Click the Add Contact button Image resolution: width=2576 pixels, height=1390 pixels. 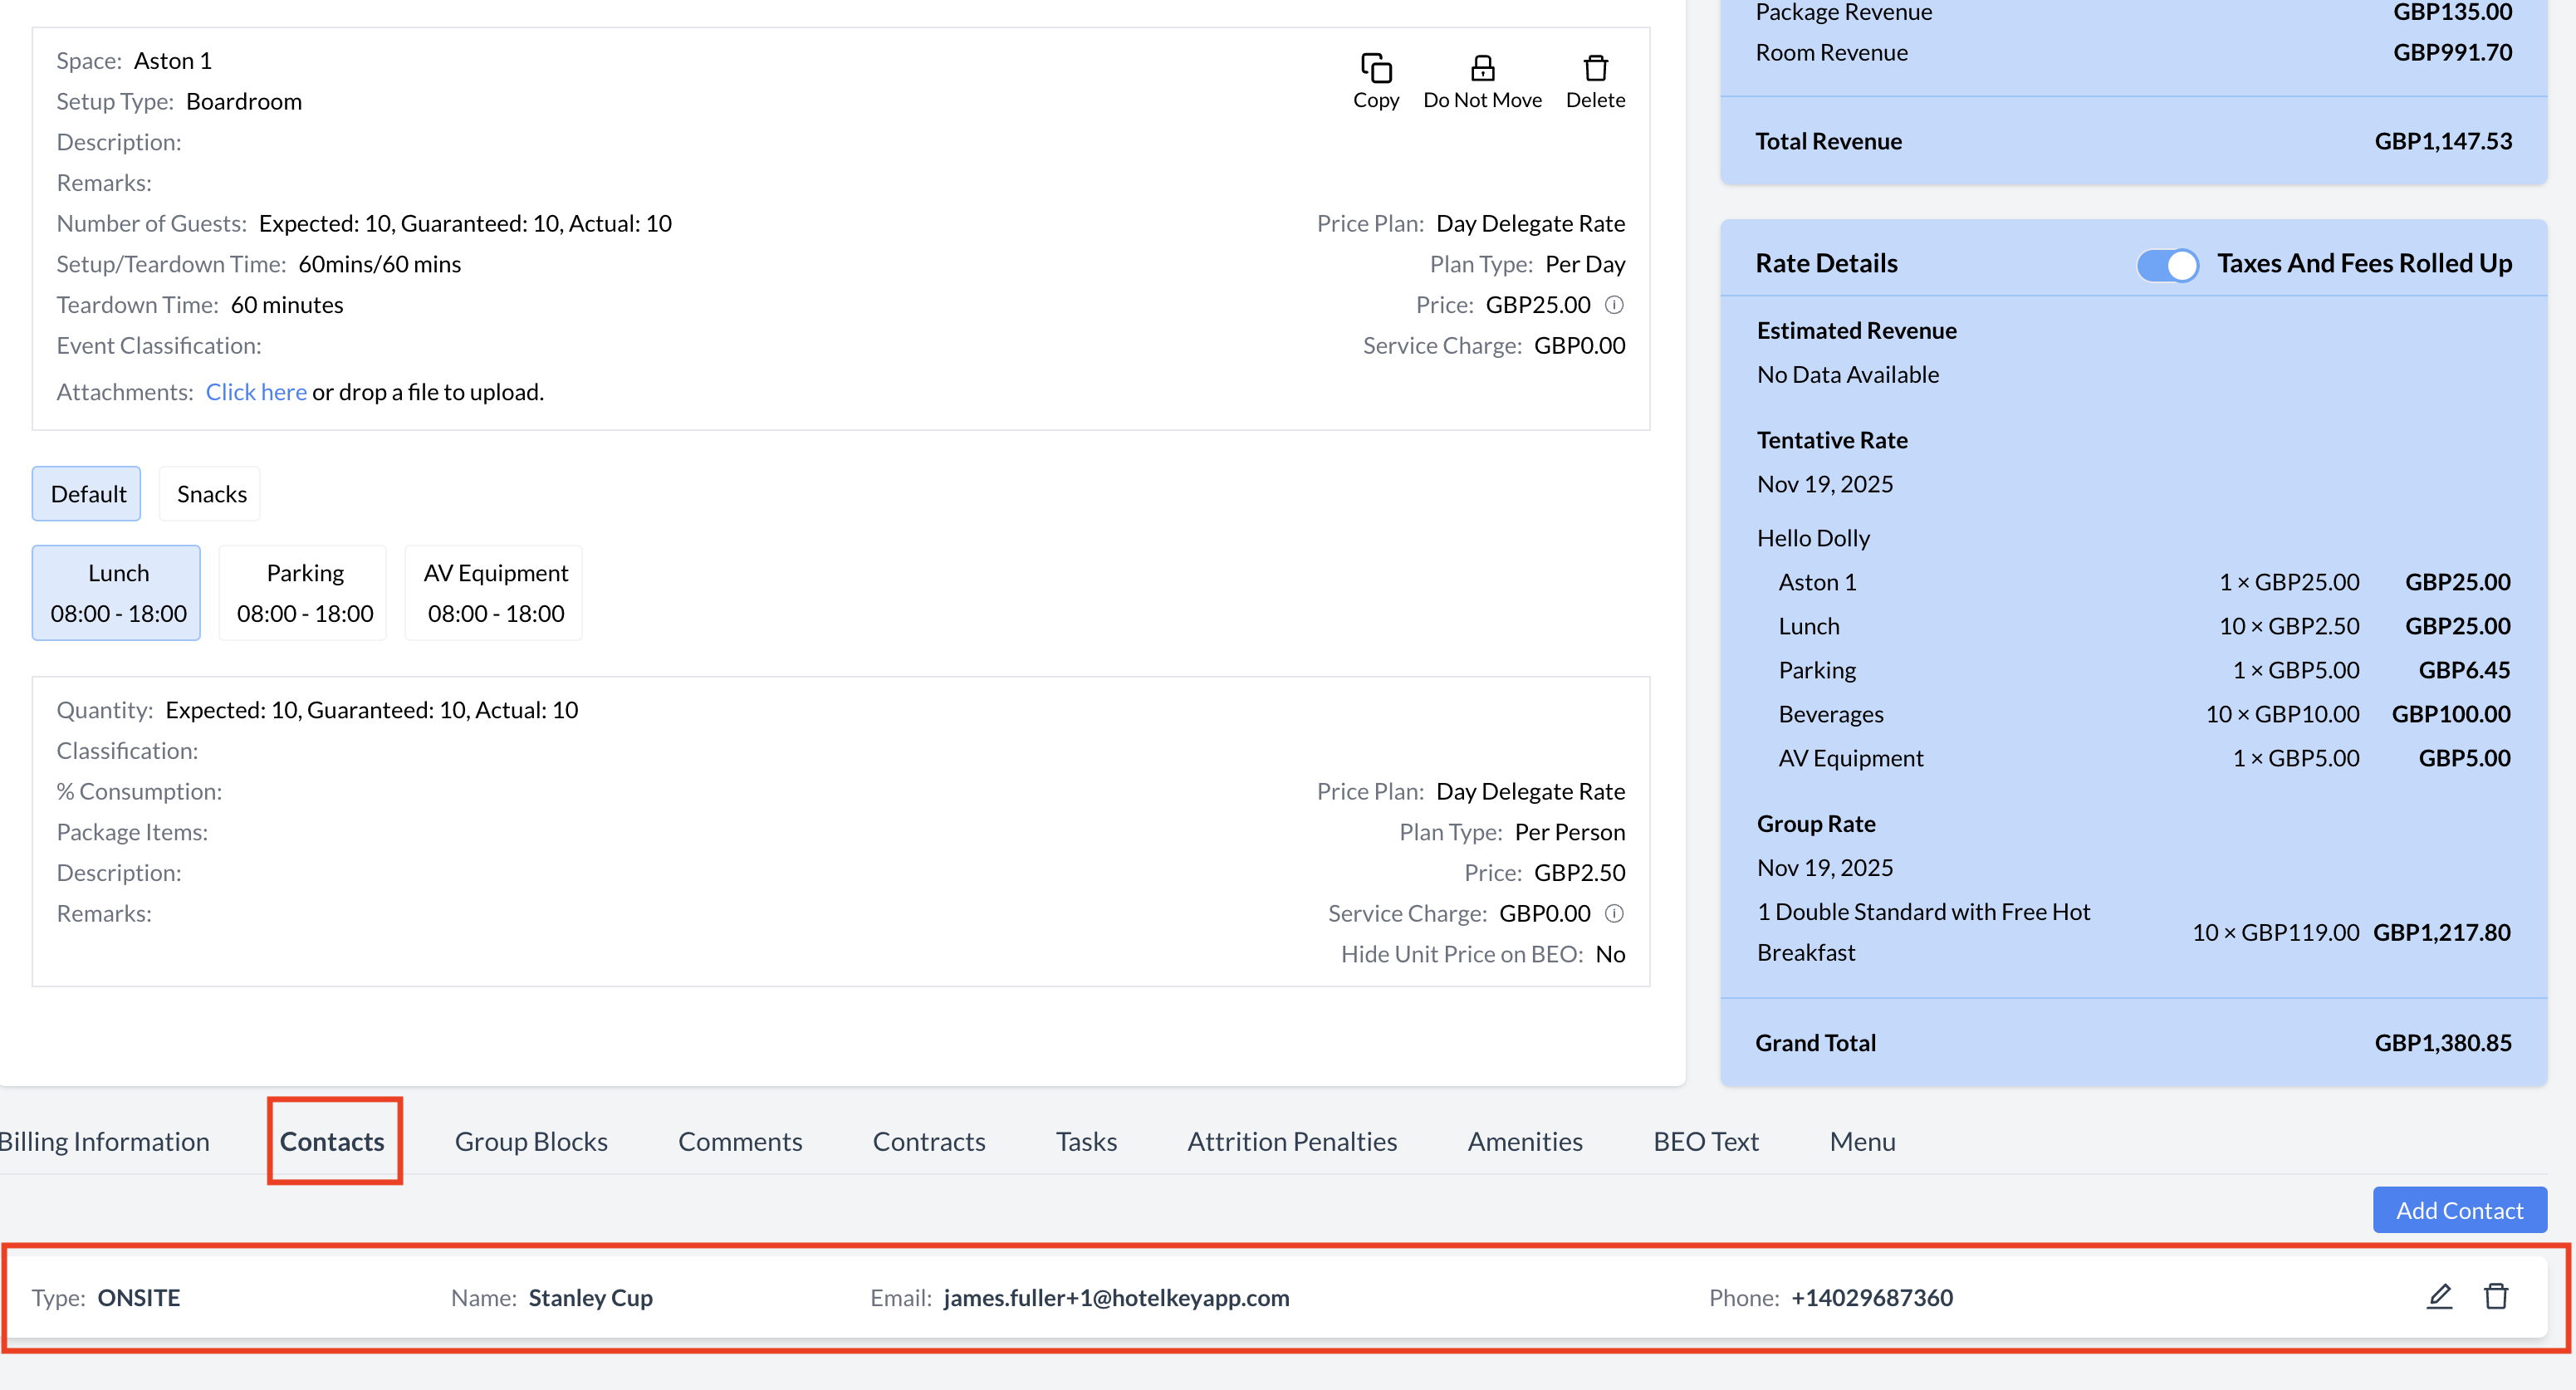[x=2458, y=1211]
